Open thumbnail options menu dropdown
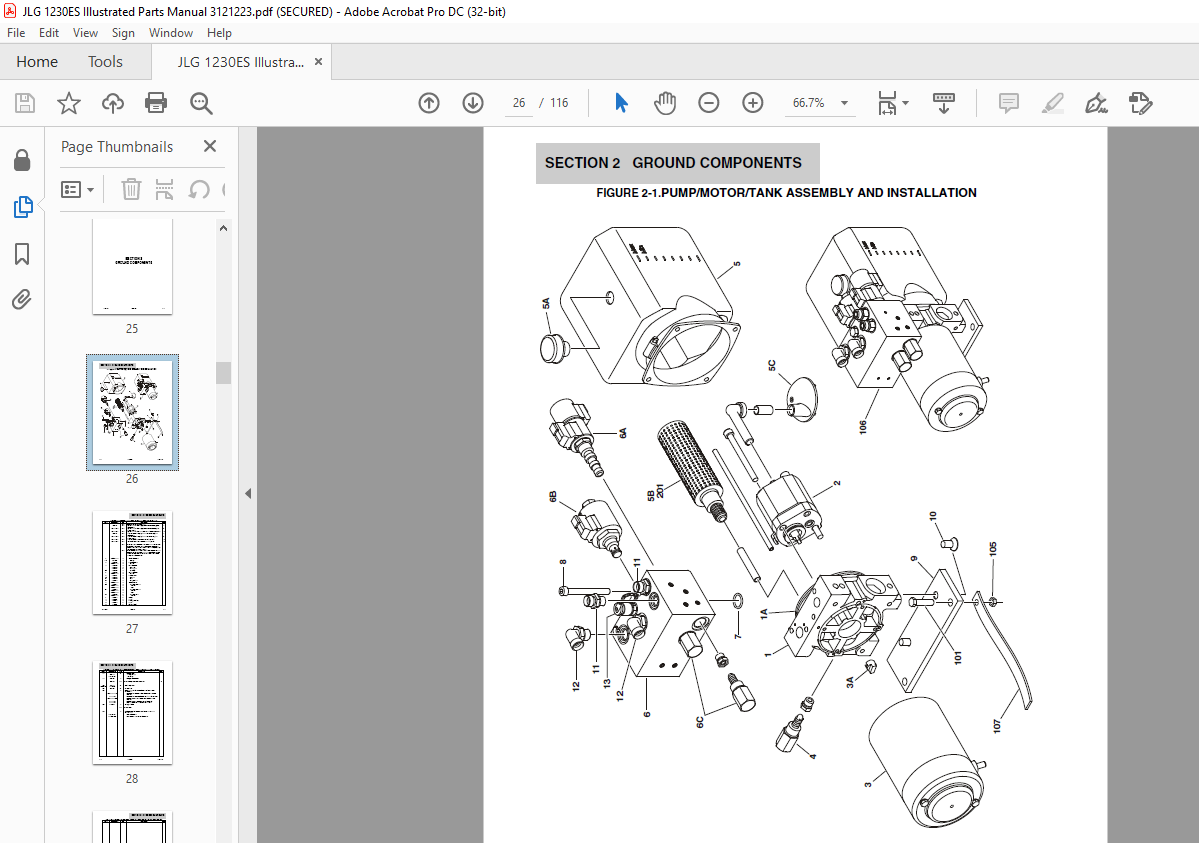 pos(77,189)
